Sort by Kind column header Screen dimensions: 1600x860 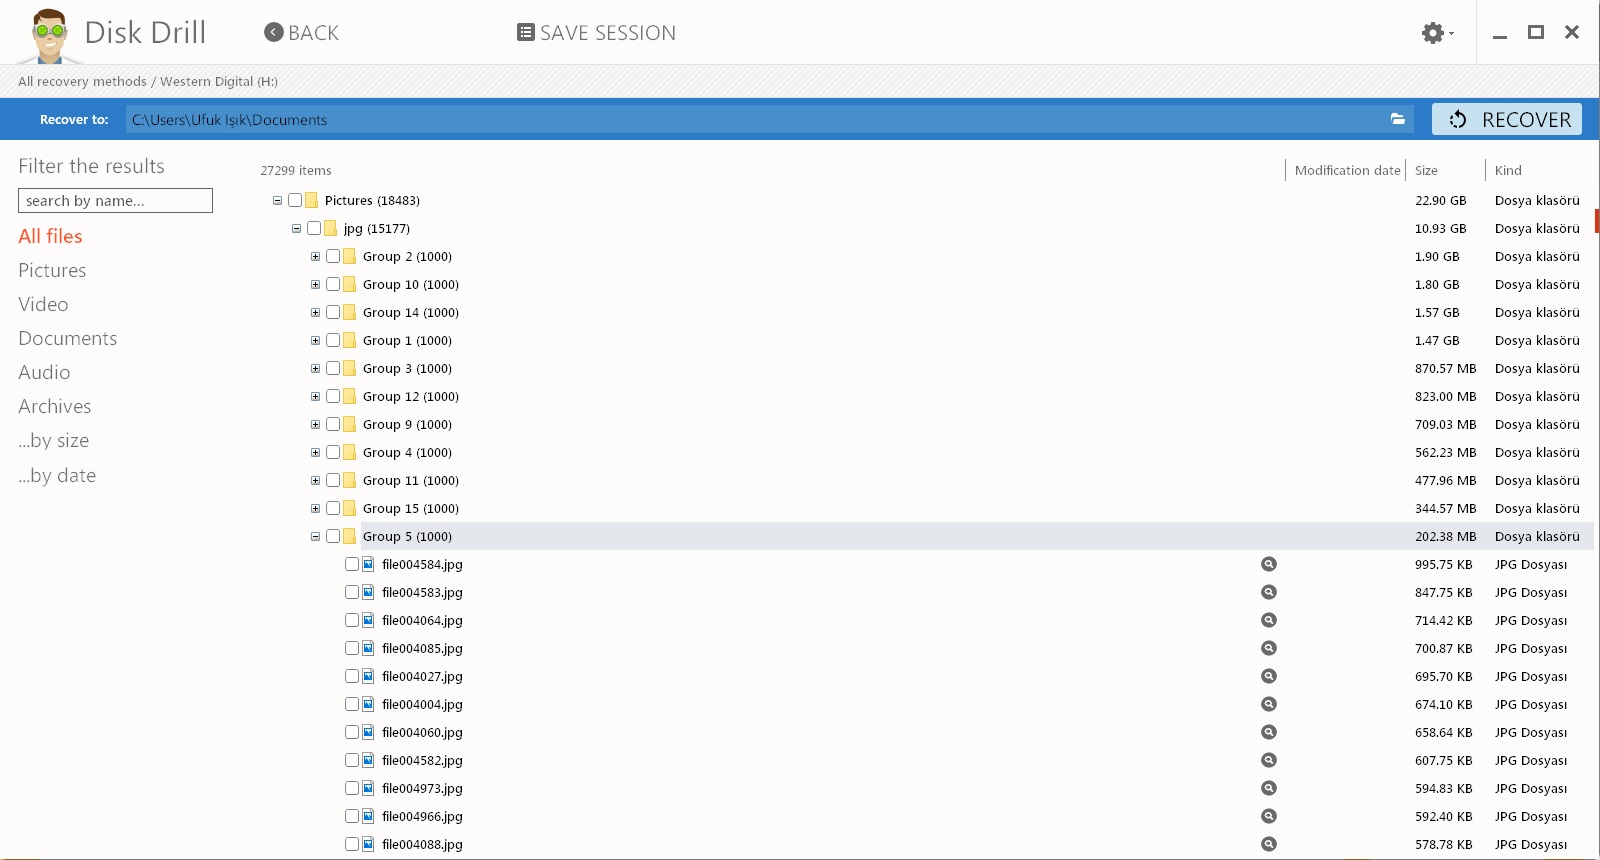[x=1508, y=170]
